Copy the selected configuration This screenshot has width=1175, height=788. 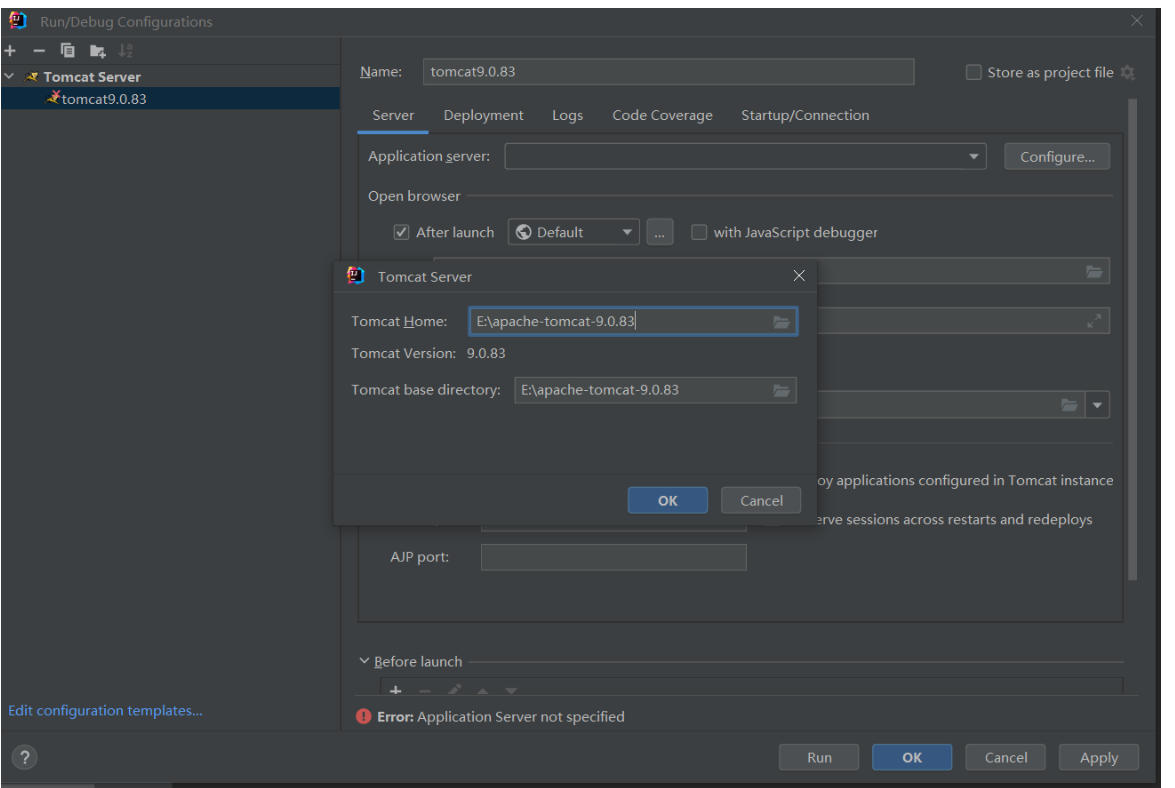[67, 51]
